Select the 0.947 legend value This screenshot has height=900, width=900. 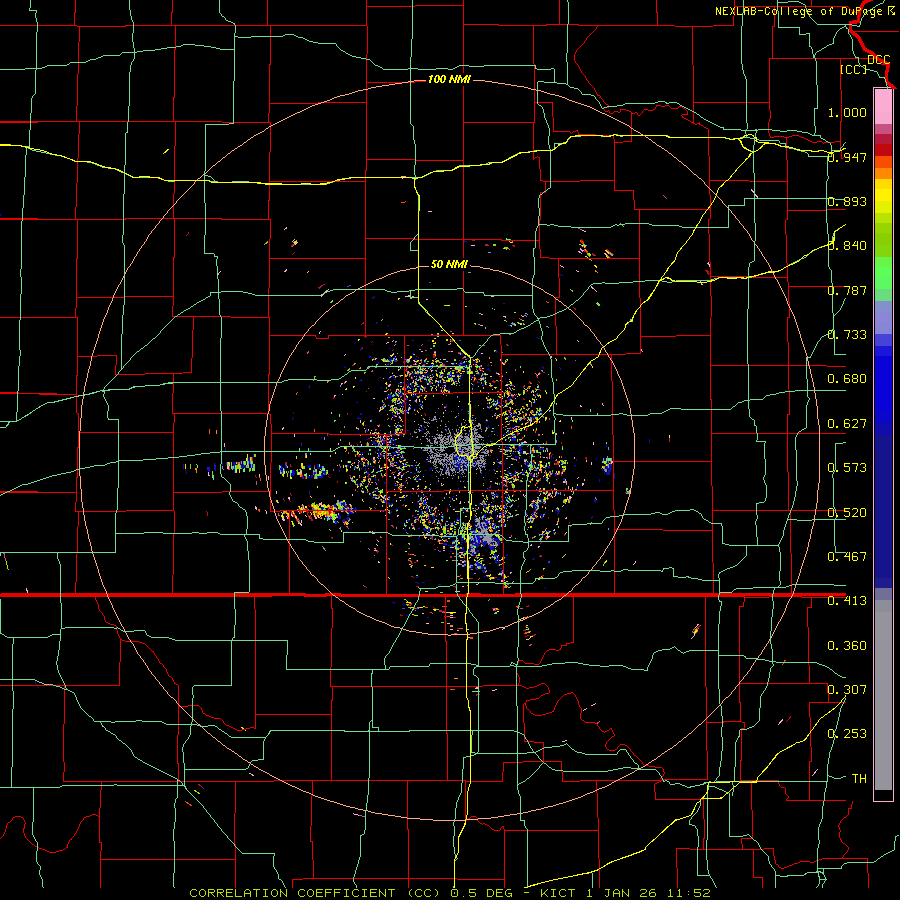847,157
